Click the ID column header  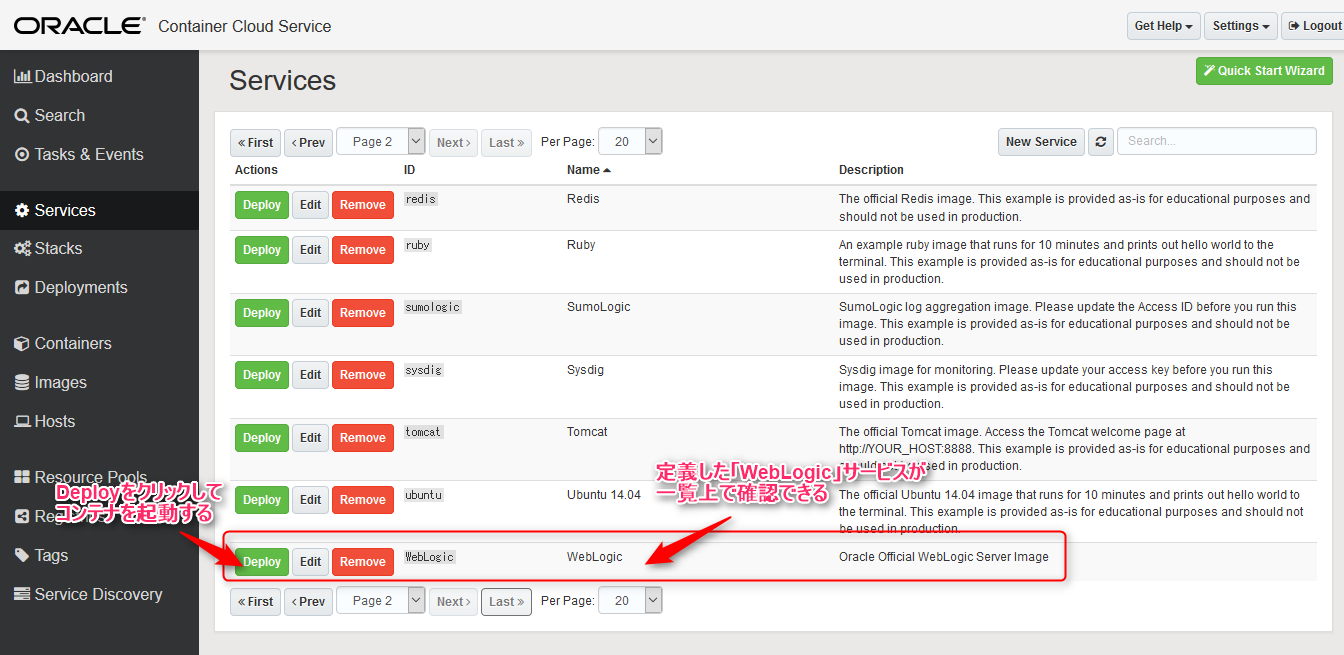410,170
